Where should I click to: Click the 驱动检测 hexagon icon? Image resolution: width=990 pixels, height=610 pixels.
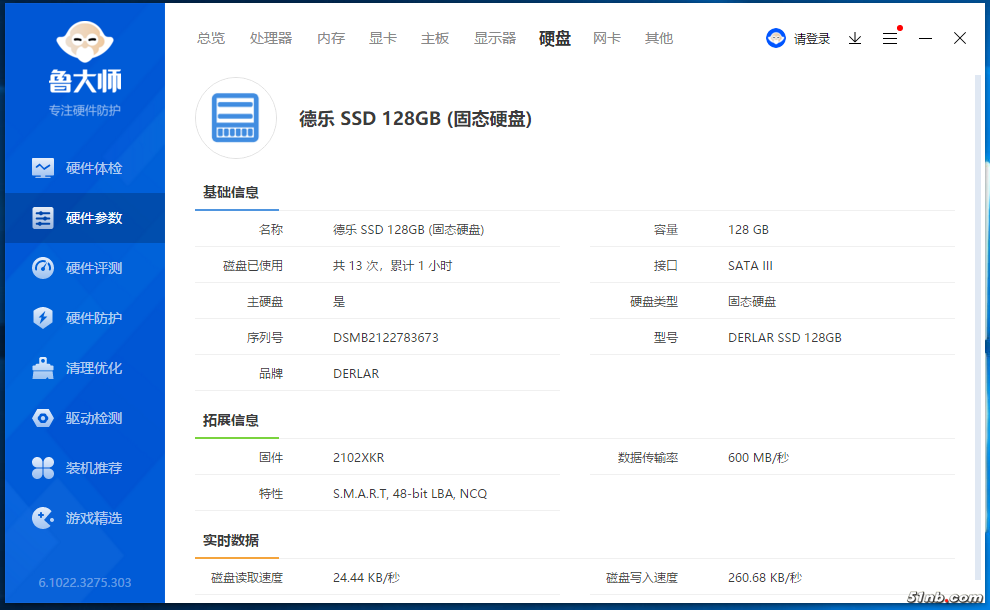(x=43, y=418)
